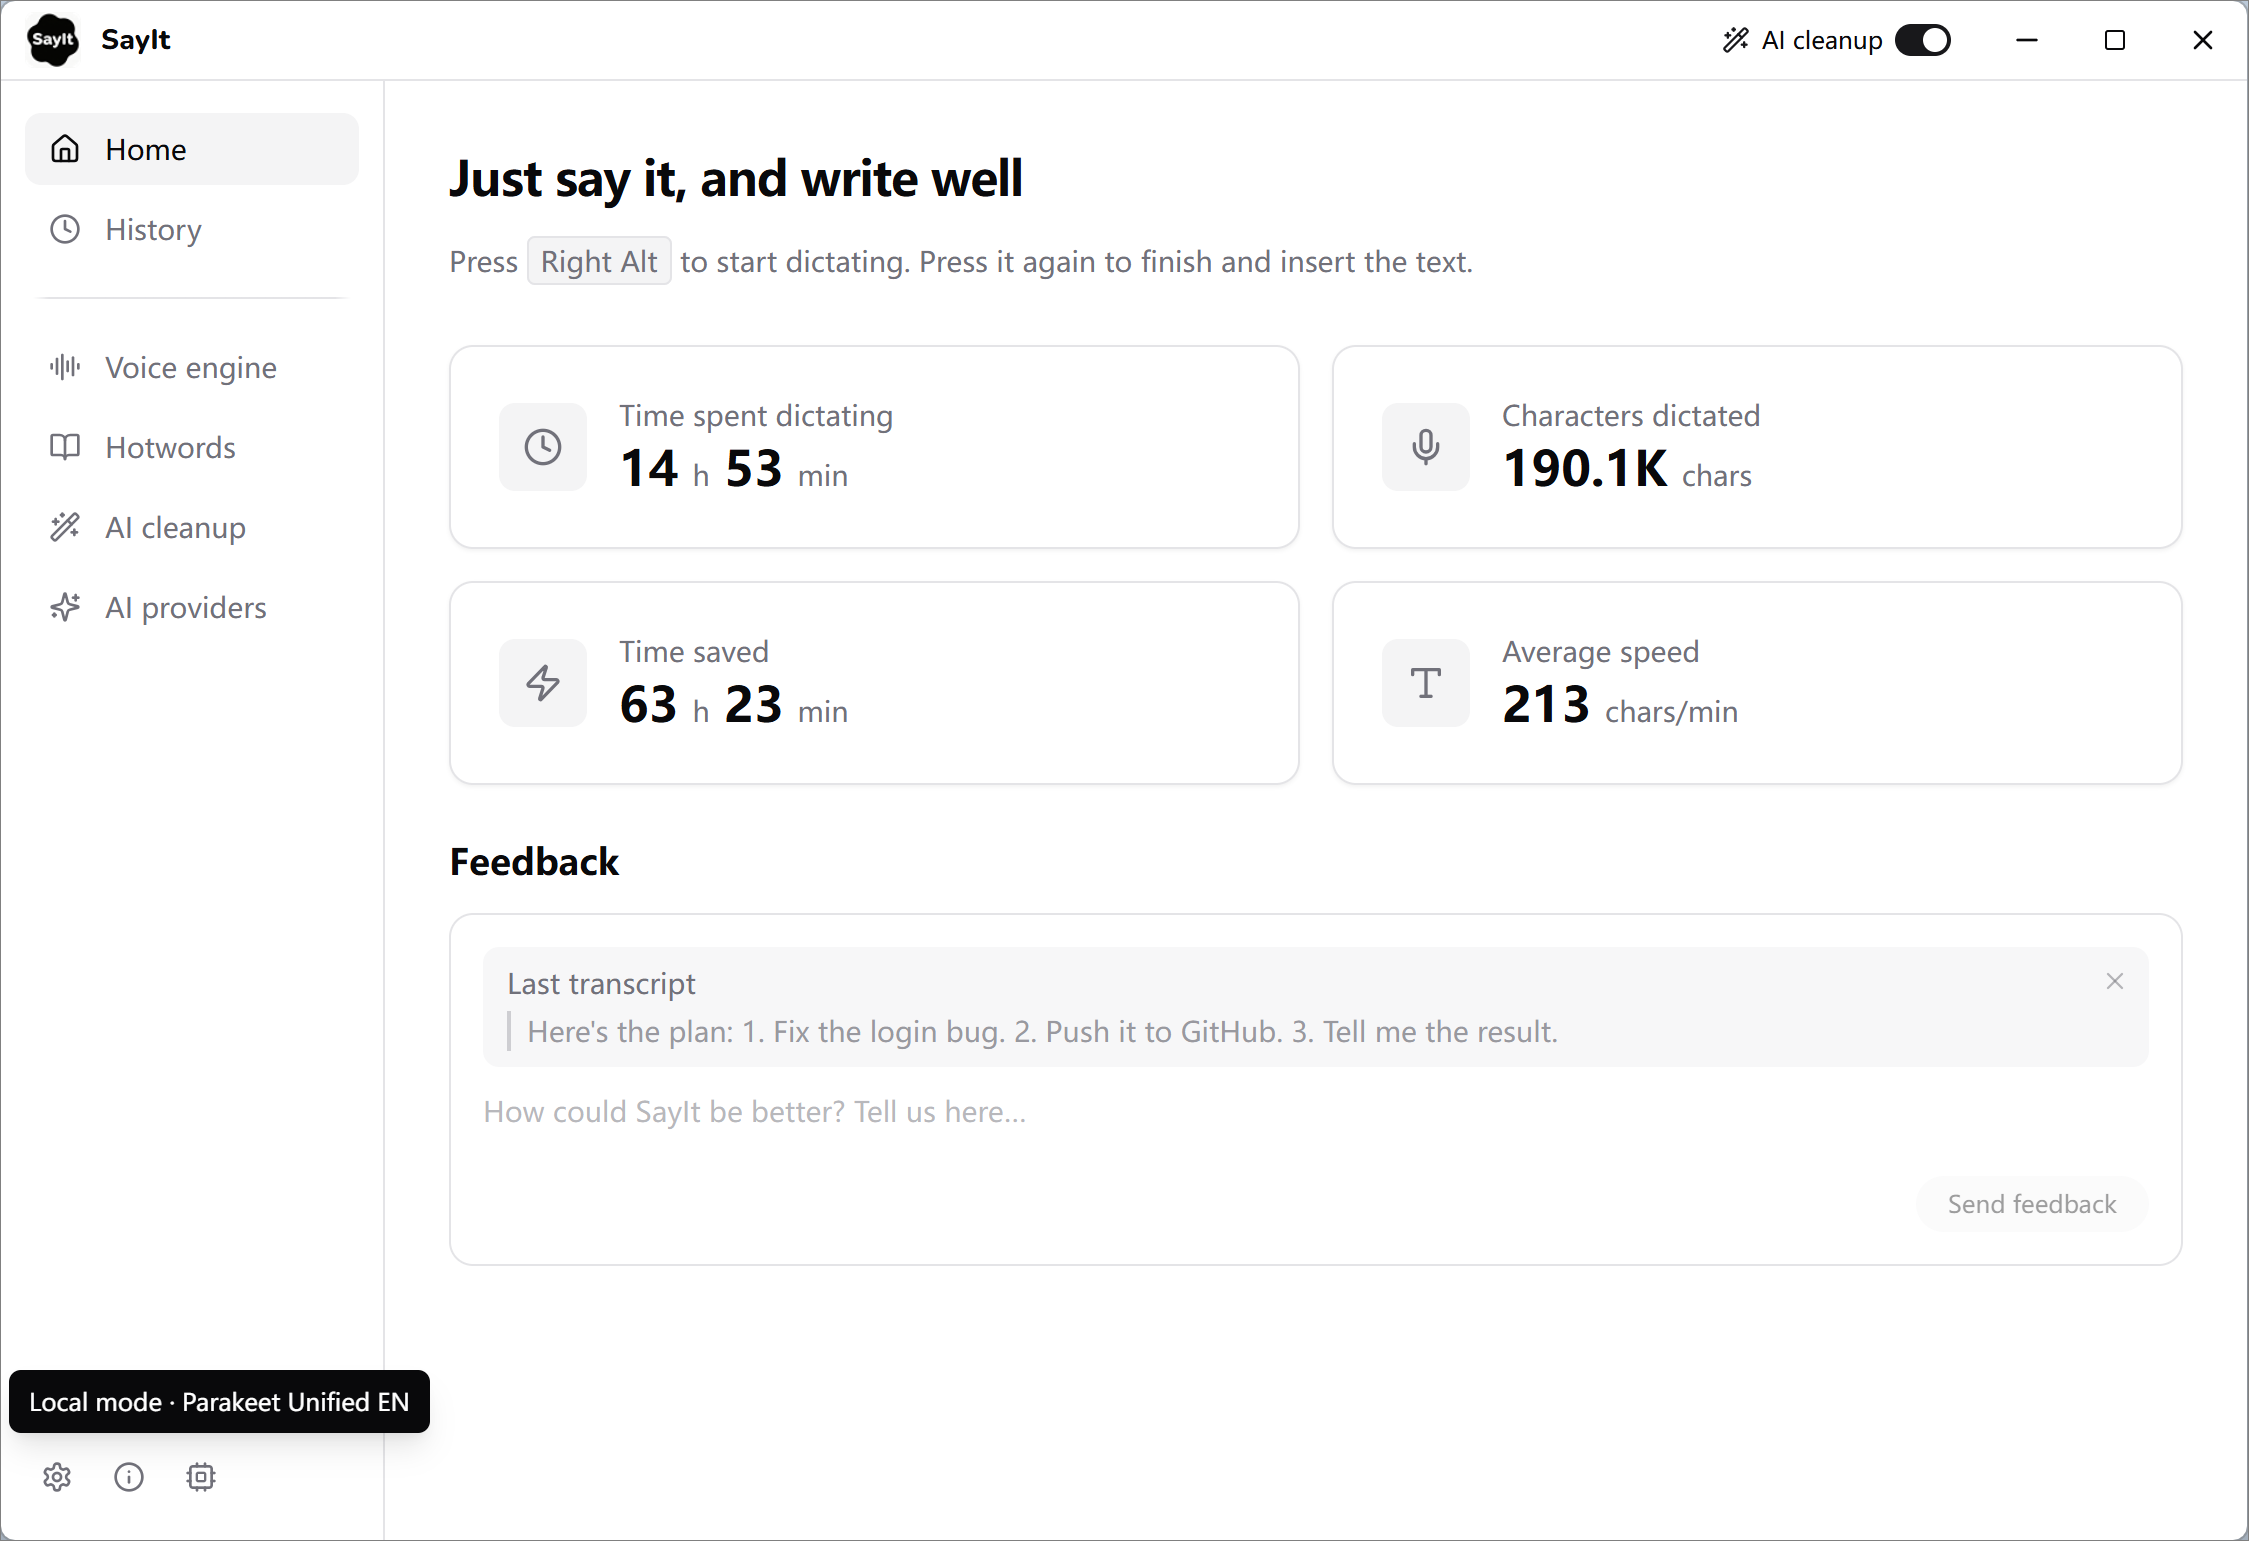Dismiss the Last transcript box
This screenshot has height=1541, width=2249.
pos(2115,981)
